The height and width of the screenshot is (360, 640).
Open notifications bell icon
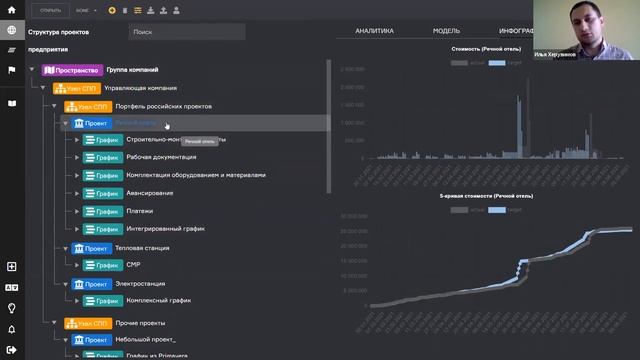coord(12,329)
